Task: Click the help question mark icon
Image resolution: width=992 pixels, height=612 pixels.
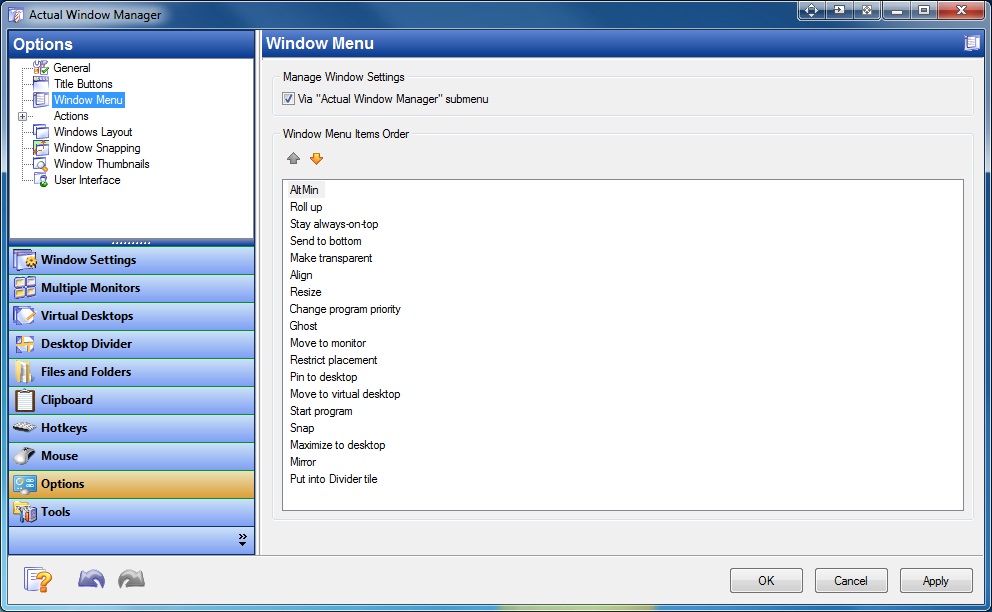Action: coord(38,579)
